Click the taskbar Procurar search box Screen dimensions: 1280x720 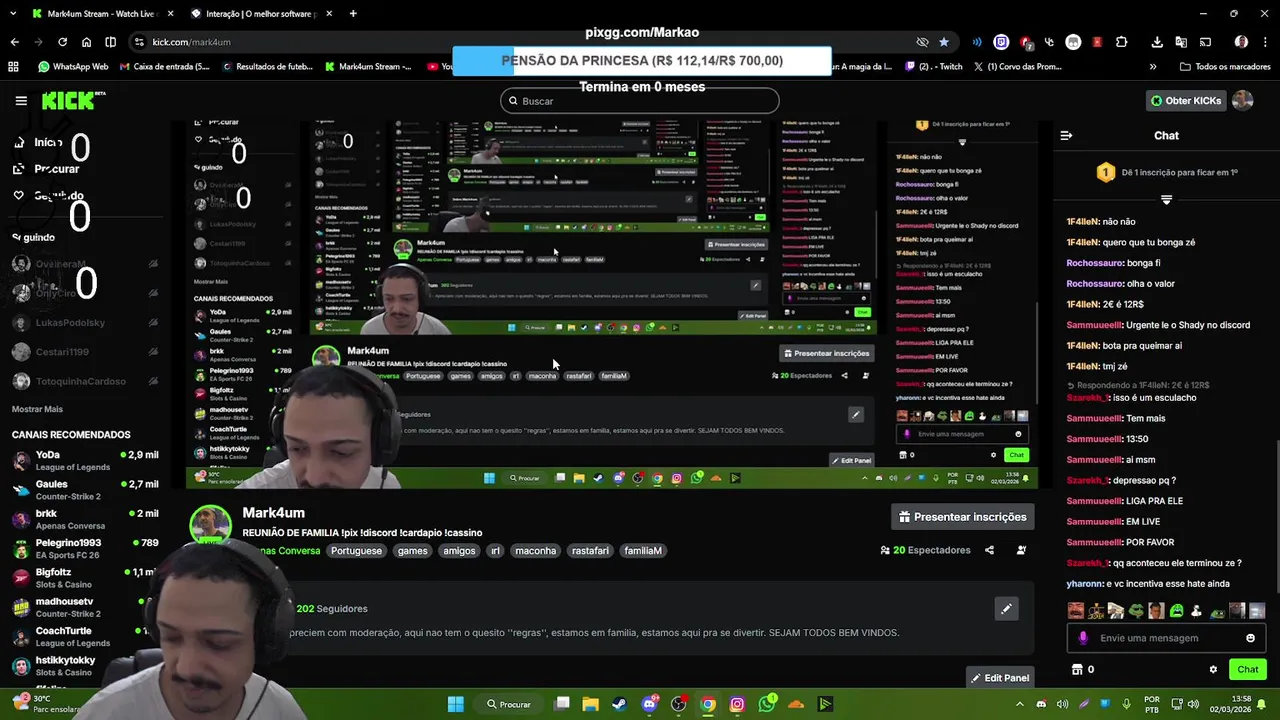(508, 704)
